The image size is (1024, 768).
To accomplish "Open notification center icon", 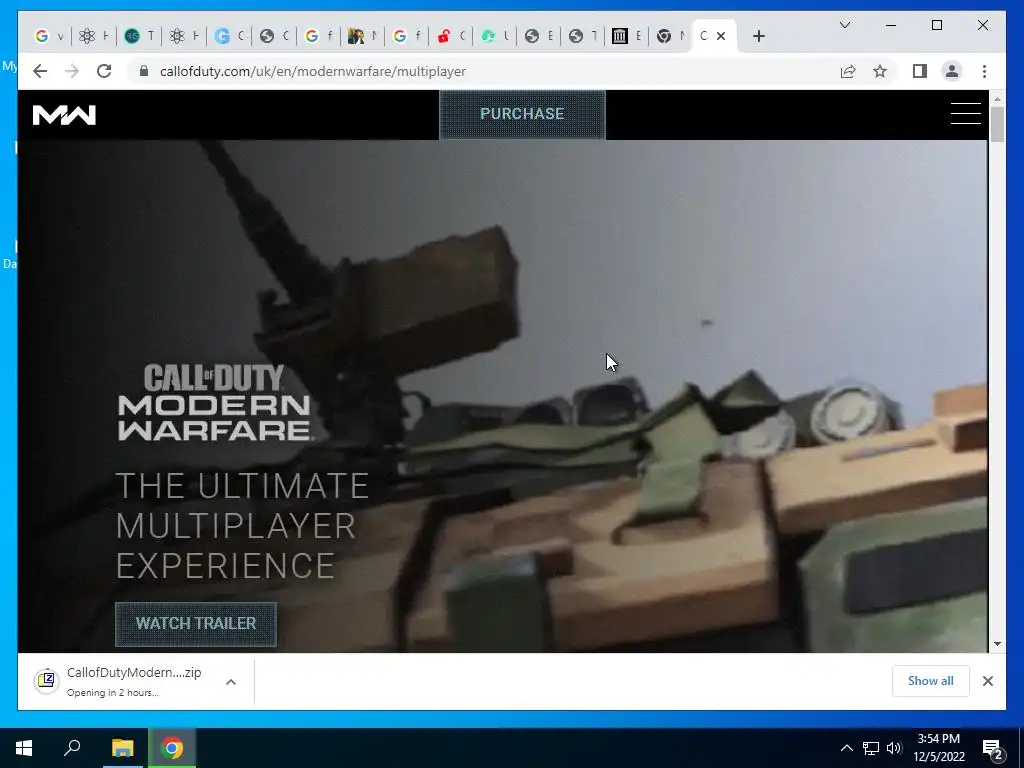I will click(993, 749).
